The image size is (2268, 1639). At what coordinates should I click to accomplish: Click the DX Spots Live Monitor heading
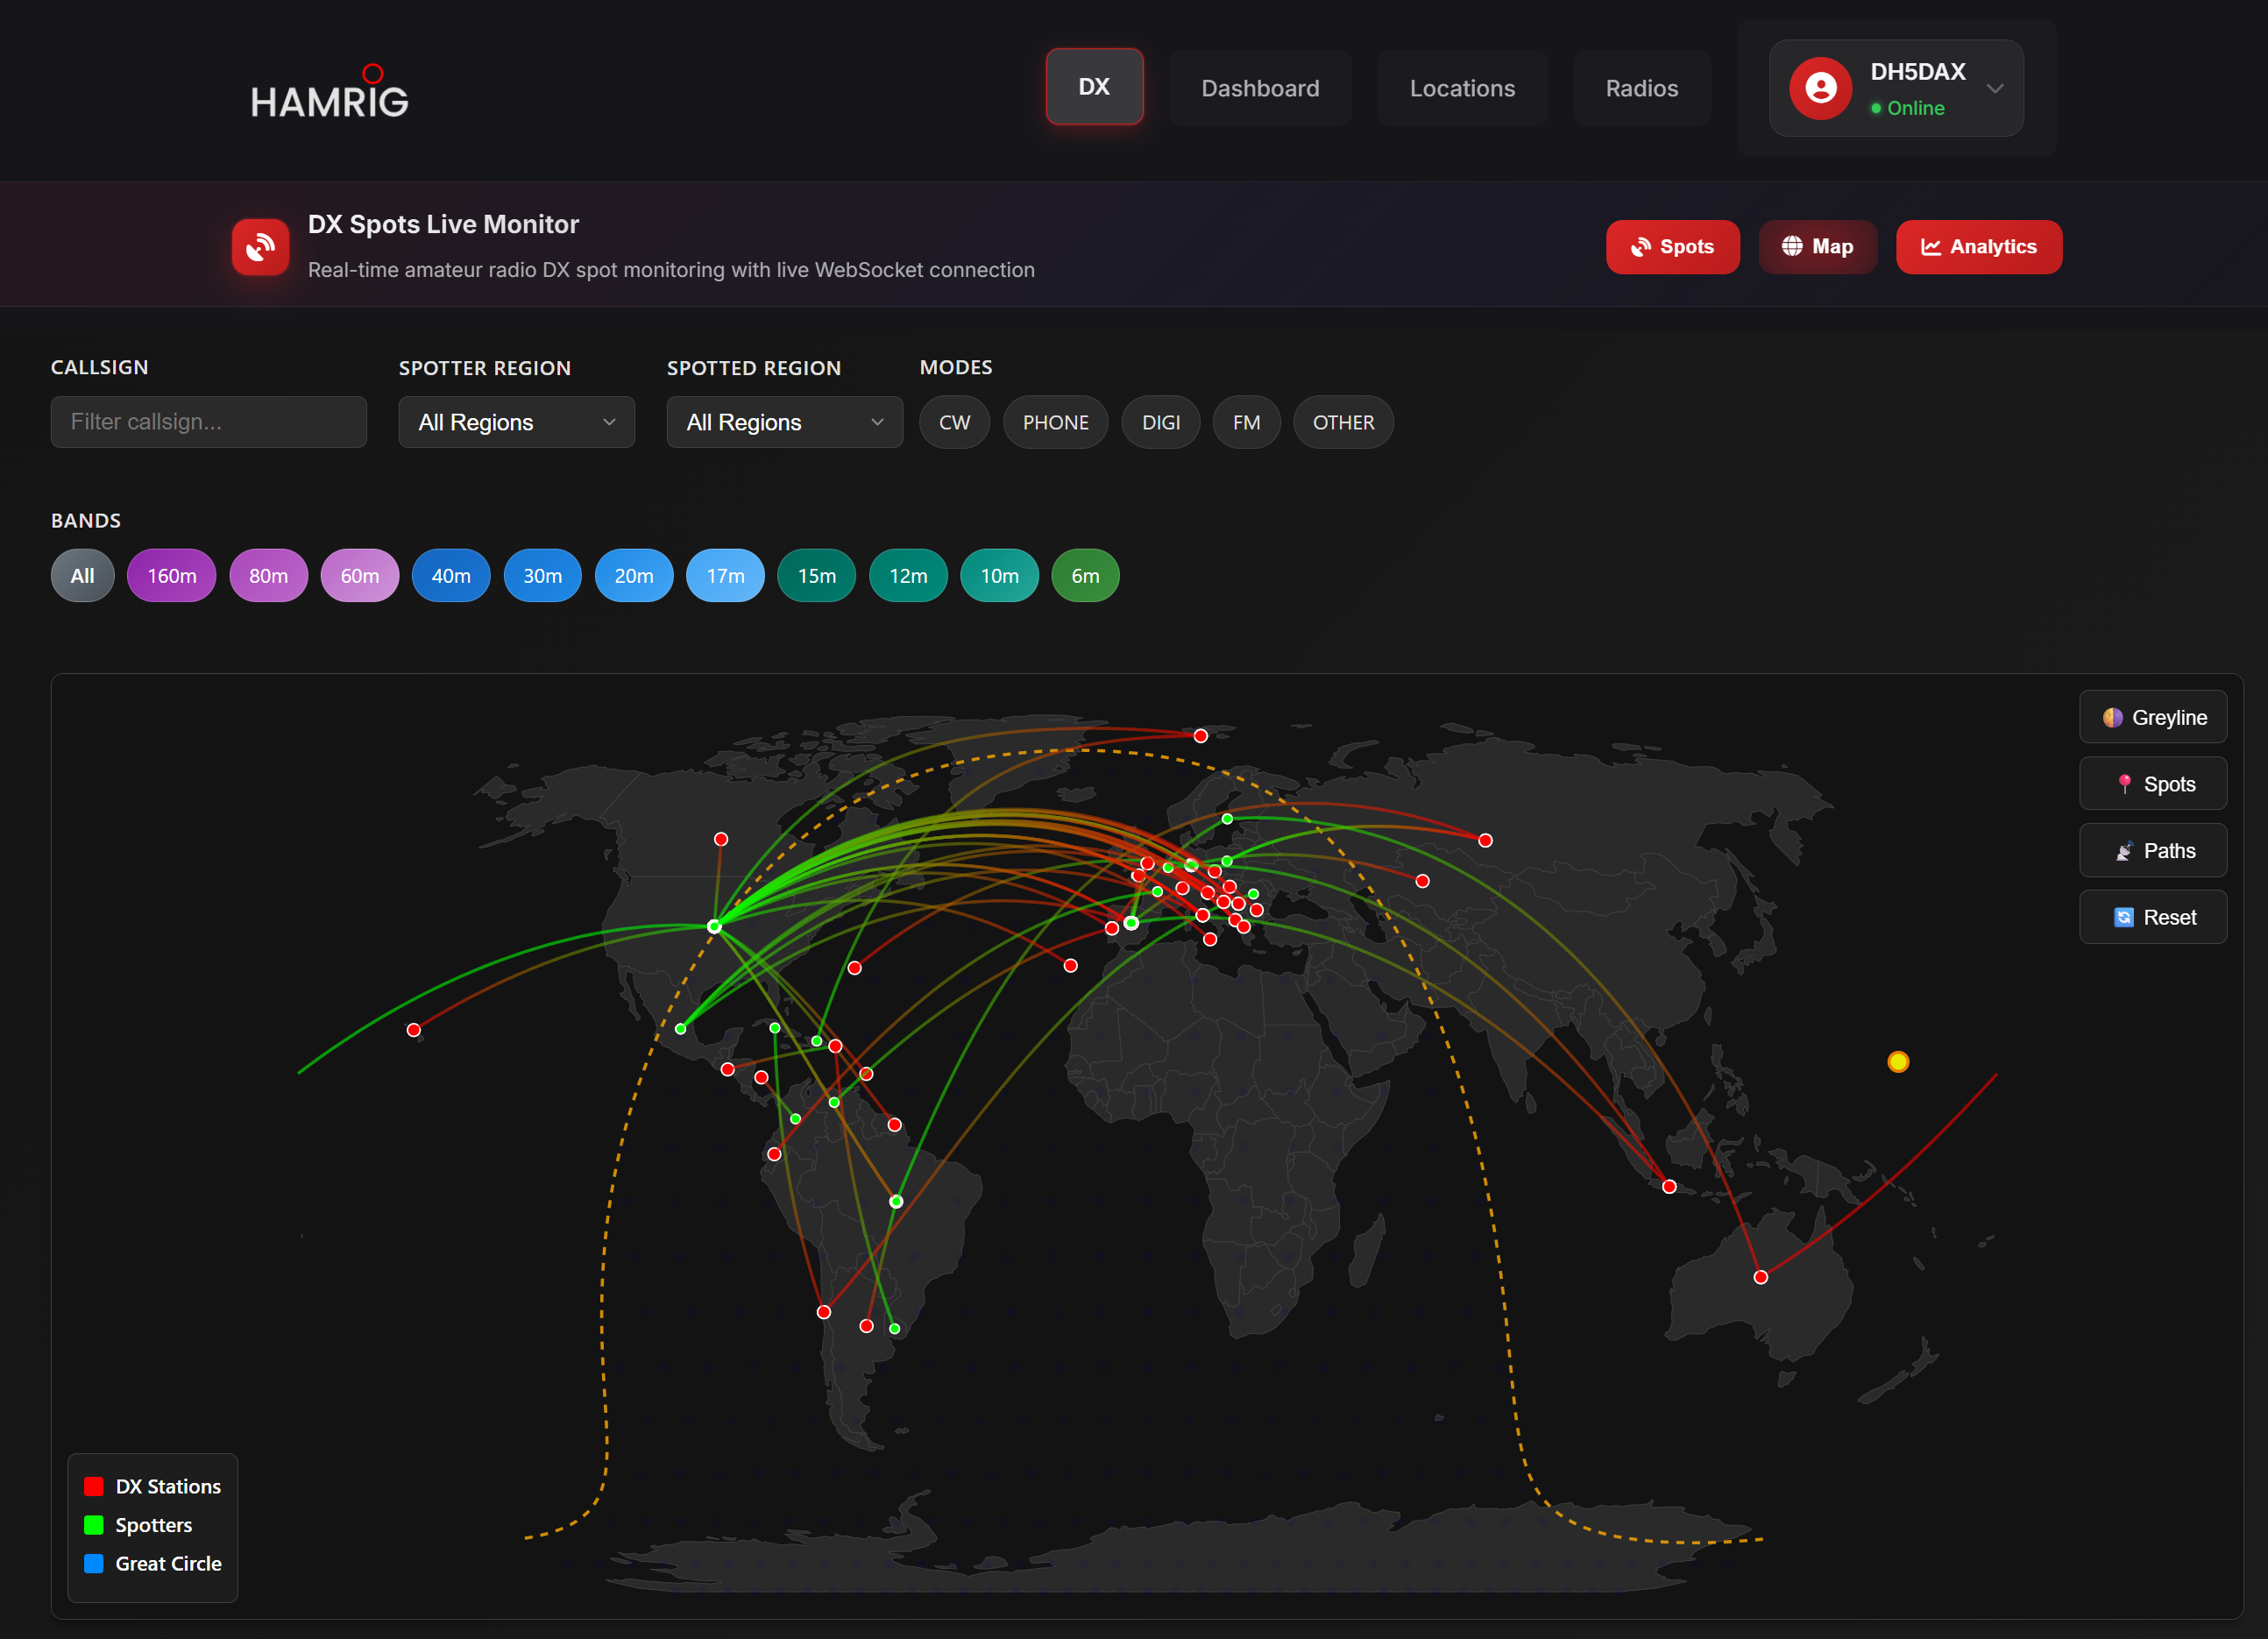pyautogui.click(x=443, y=225)
